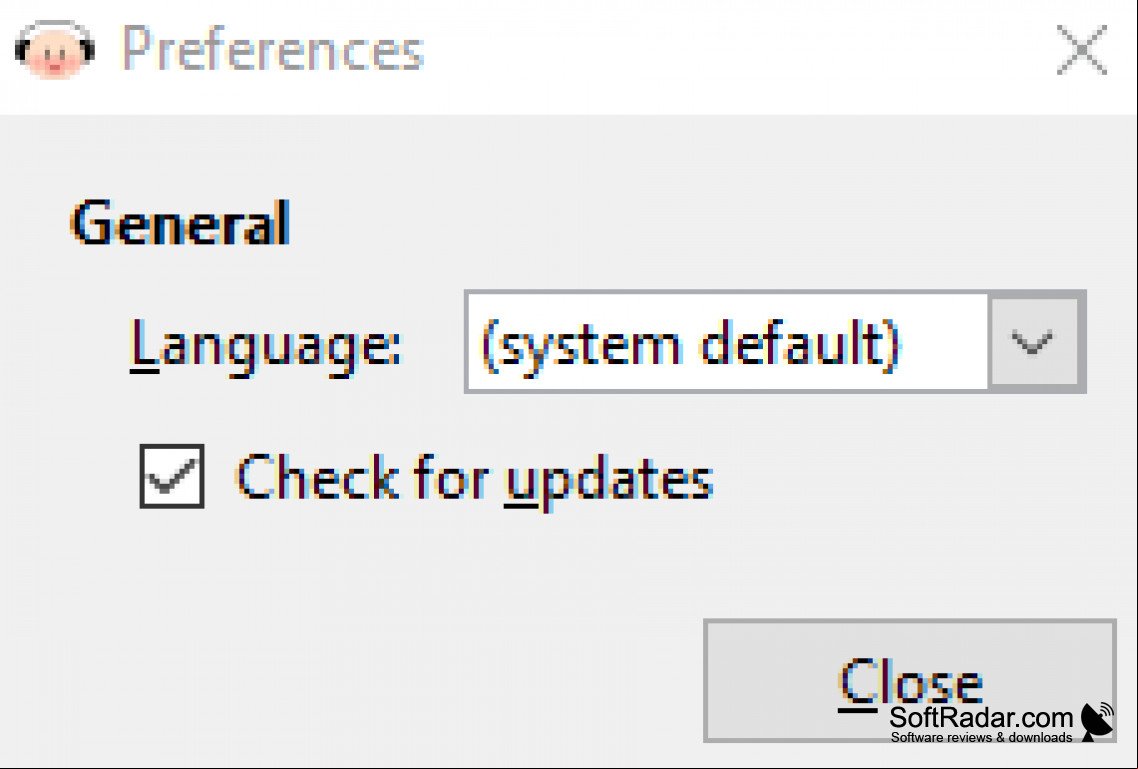Toggle the Check for updates checkbox
The height and width of the screenshot is (769, 1138).
(x=172, y=476)
